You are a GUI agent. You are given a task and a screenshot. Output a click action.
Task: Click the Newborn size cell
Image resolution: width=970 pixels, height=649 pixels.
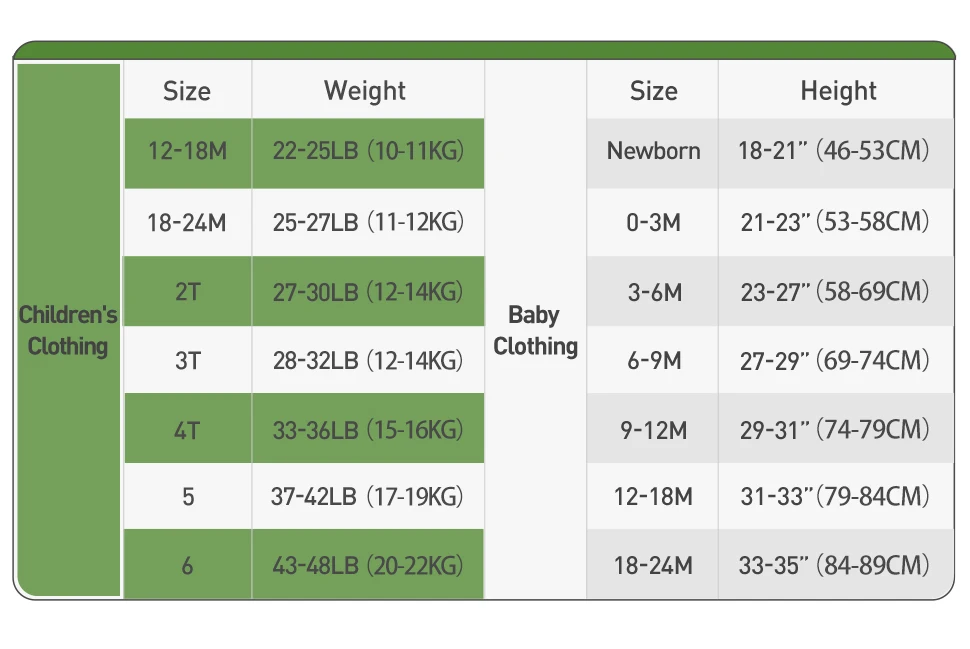coord(653,152)
